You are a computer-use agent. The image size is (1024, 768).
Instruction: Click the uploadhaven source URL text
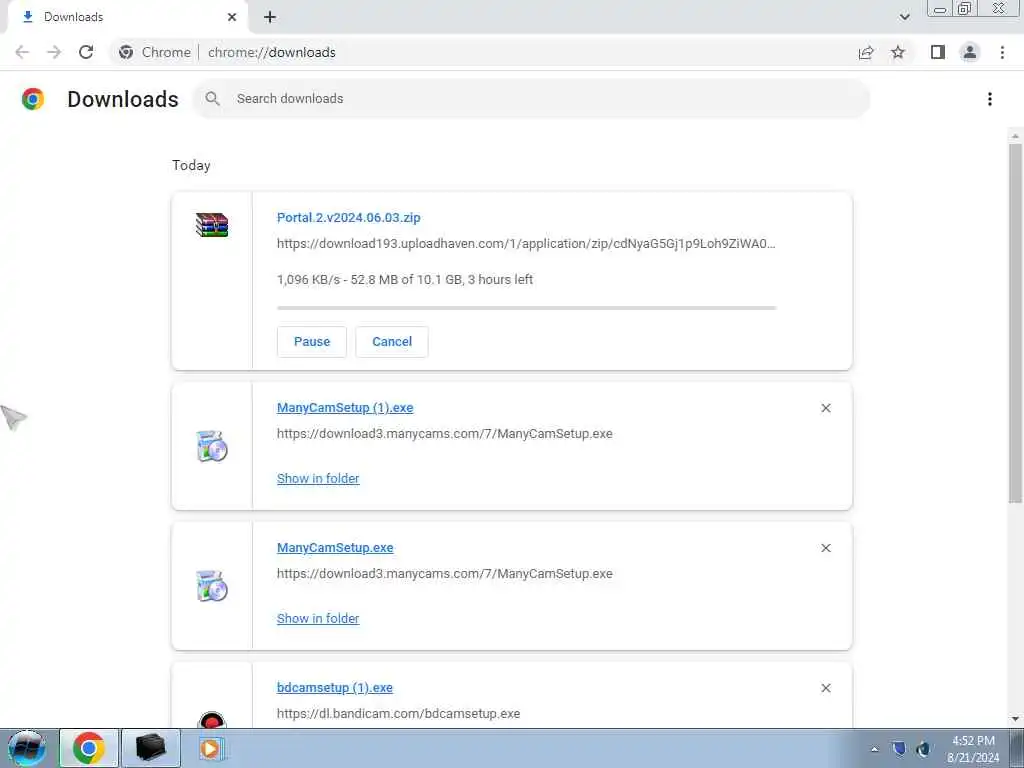pos(526,244)
